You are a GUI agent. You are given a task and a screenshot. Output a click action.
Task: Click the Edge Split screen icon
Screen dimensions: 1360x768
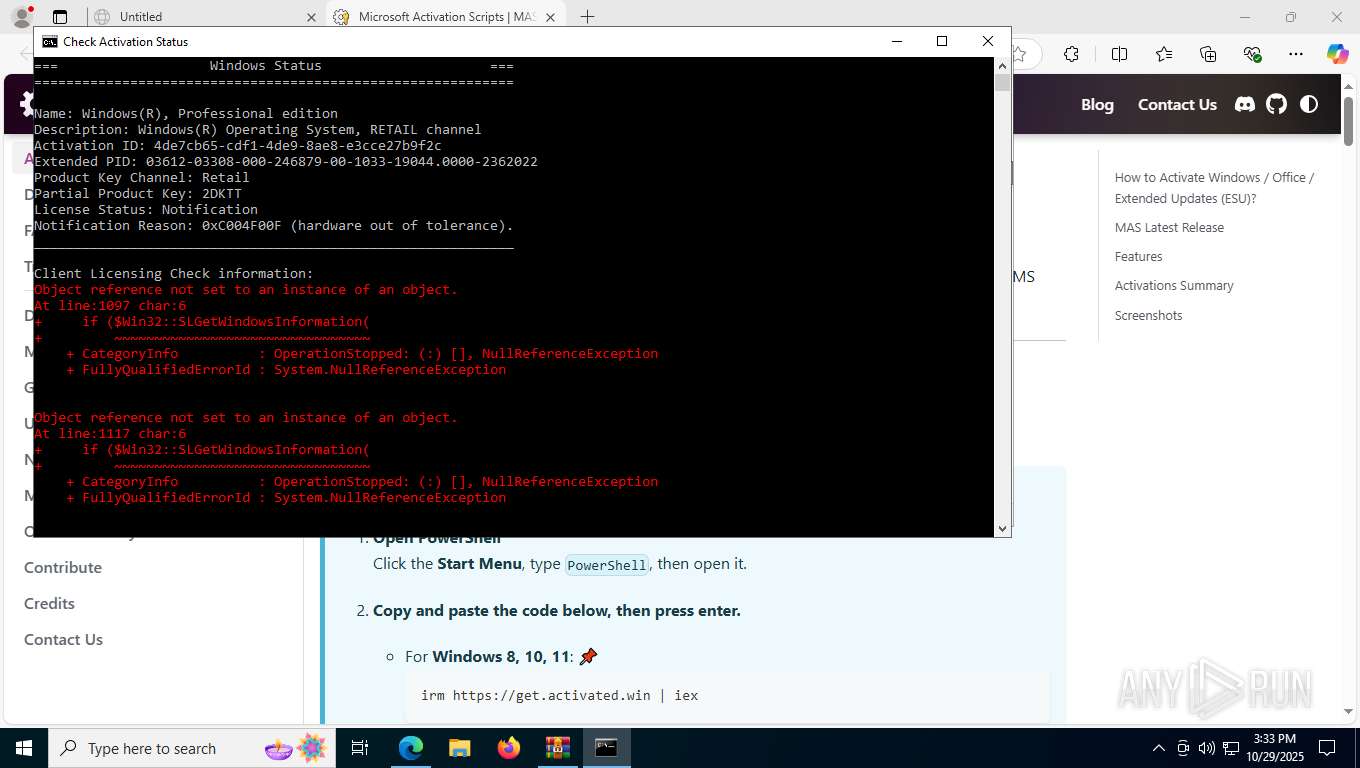[x=1119, y=54]
